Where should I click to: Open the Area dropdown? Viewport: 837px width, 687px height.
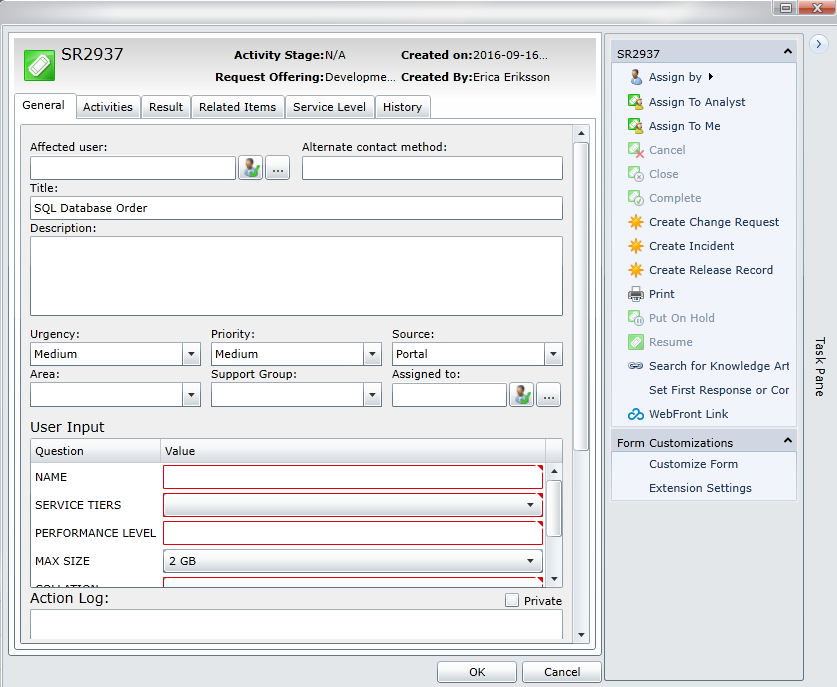pyautogui.click(x=191, y=395)
